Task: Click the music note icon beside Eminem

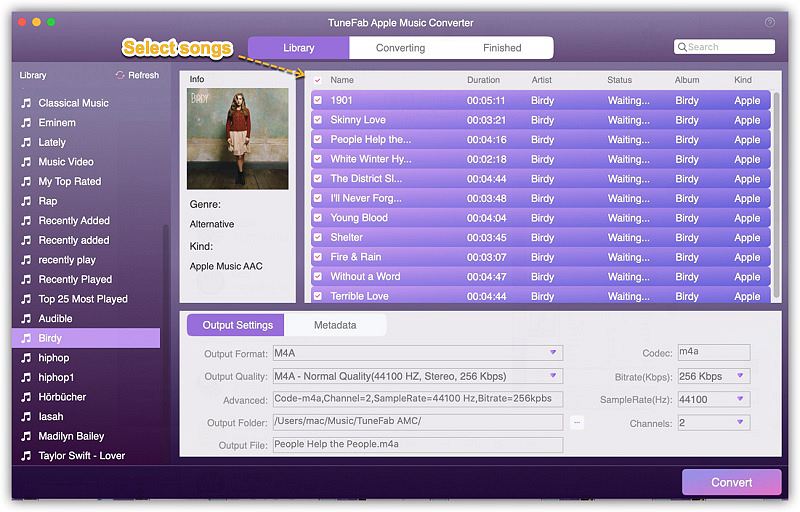Action: (x=26, y=123)
